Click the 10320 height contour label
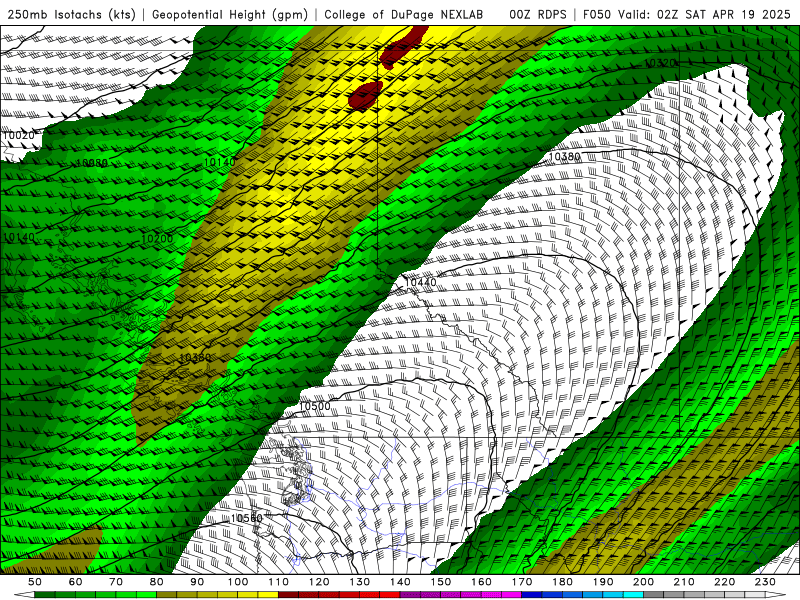Screen dimensions: 800x600 [x=660, y=63]
